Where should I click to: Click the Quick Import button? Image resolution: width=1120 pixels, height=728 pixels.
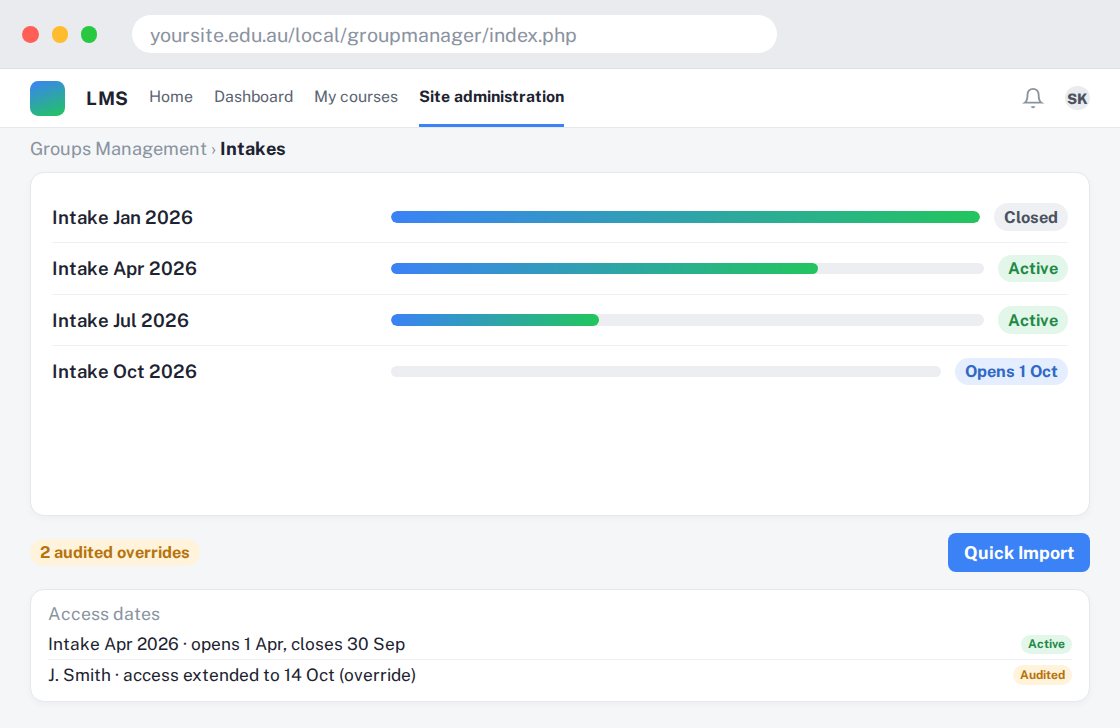click(1019, 552)
